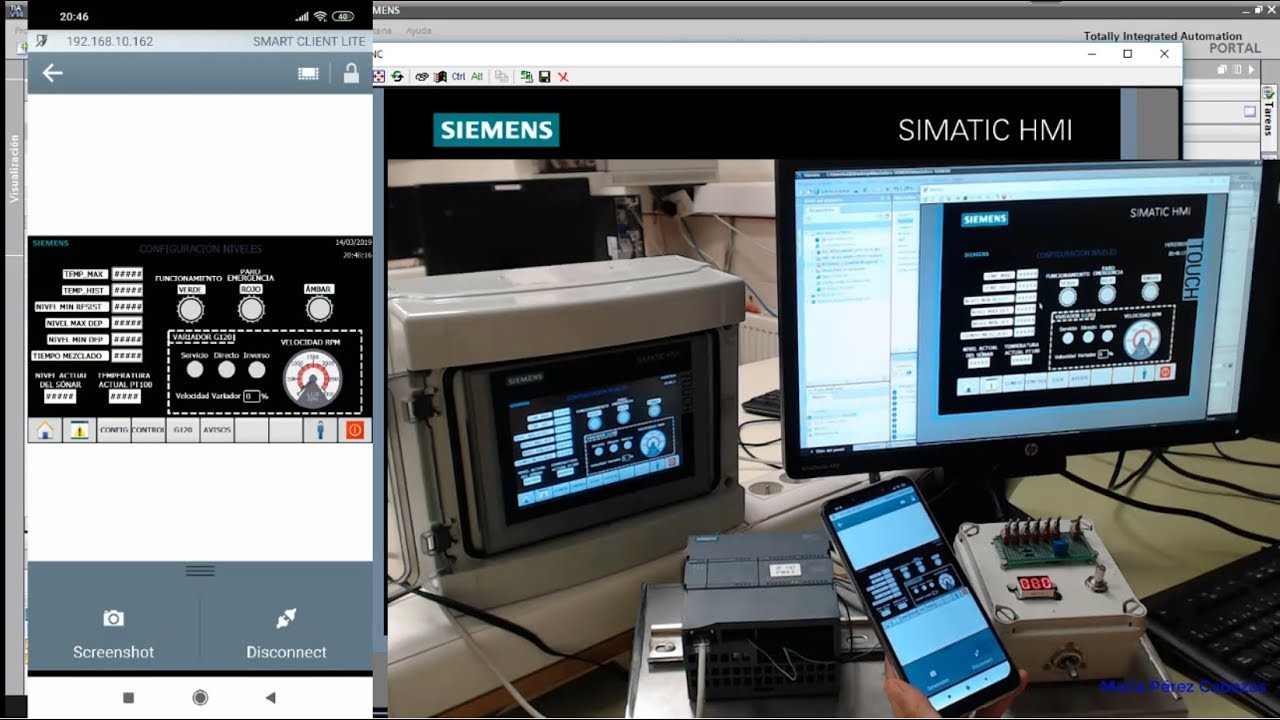Tap the red power stop-runtime icon
This screenshot has width=1280, height=720.
(x=354, y=430)
